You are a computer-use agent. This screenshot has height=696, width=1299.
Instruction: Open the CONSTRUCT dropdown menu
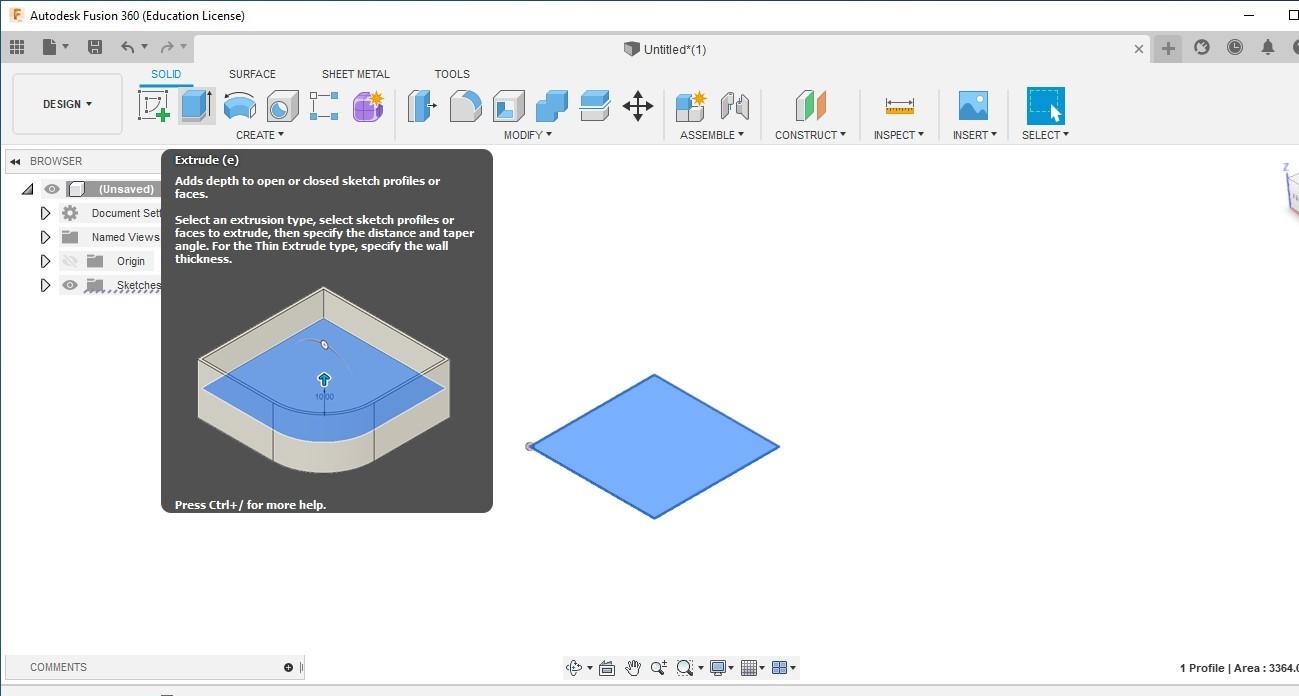pyautogui.click(x=810, y=135)
